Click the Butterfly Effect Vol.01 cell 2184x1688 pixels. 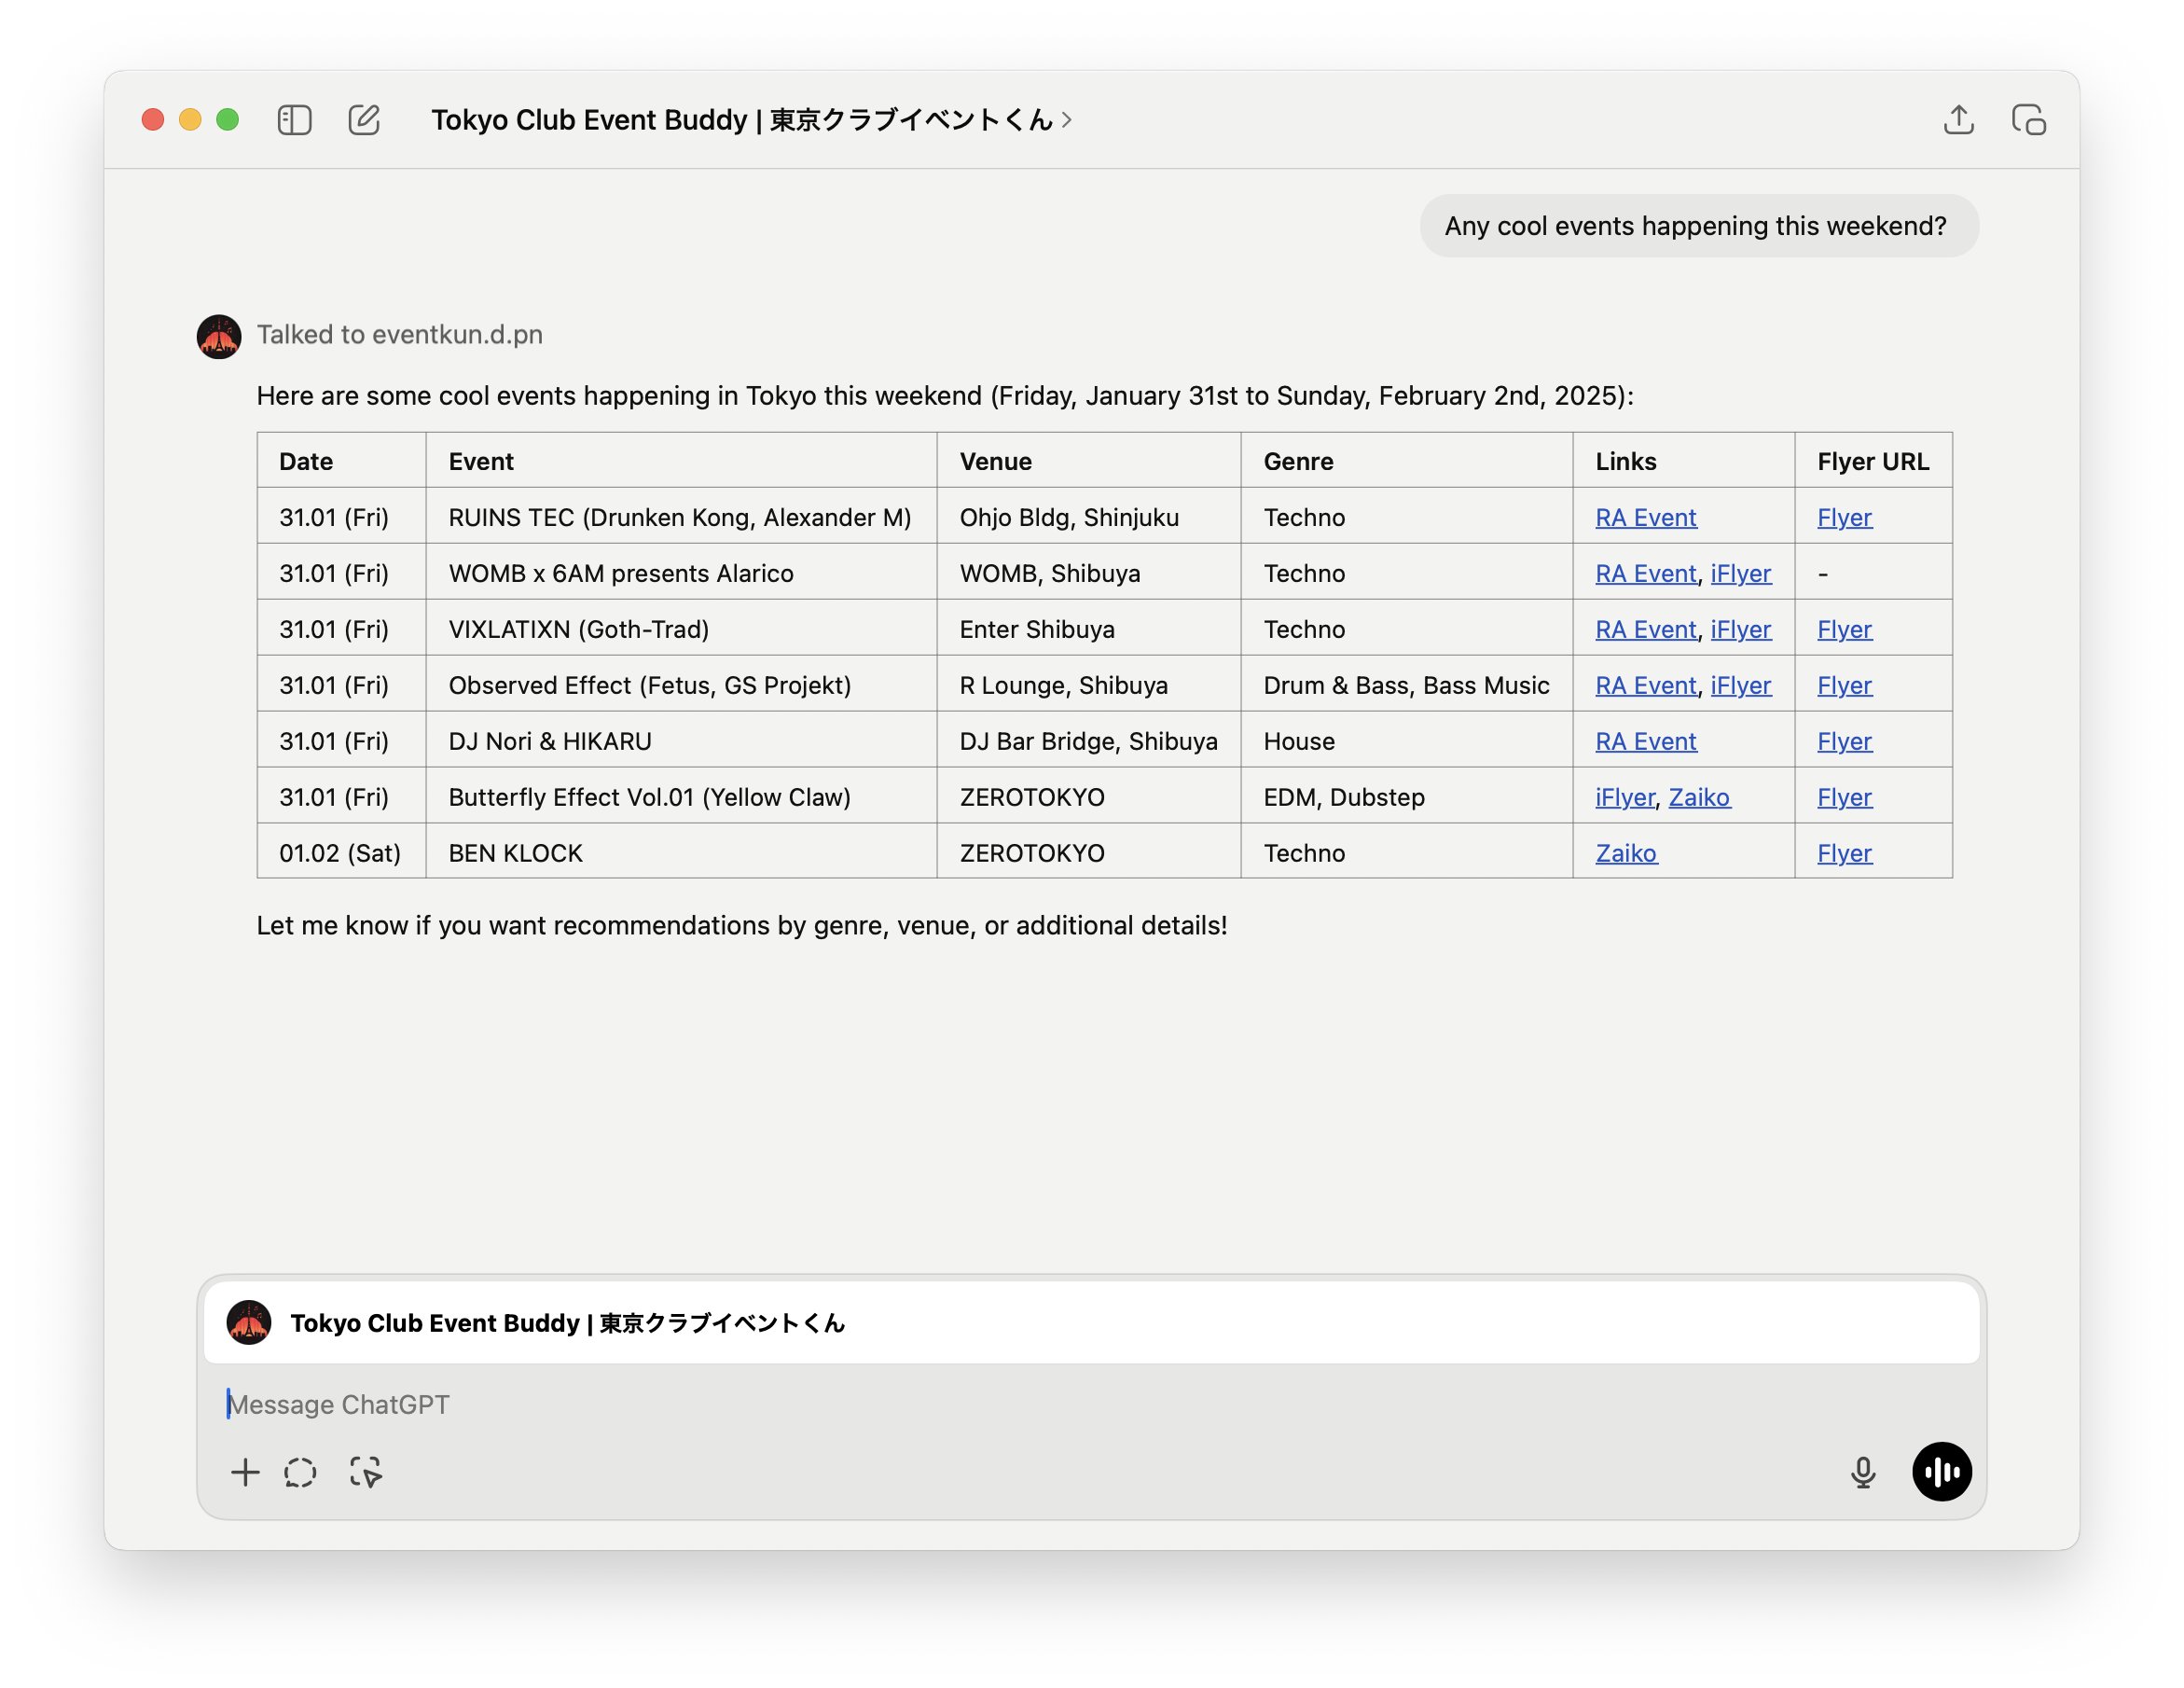pyautogui.click(x=681, y=797)
